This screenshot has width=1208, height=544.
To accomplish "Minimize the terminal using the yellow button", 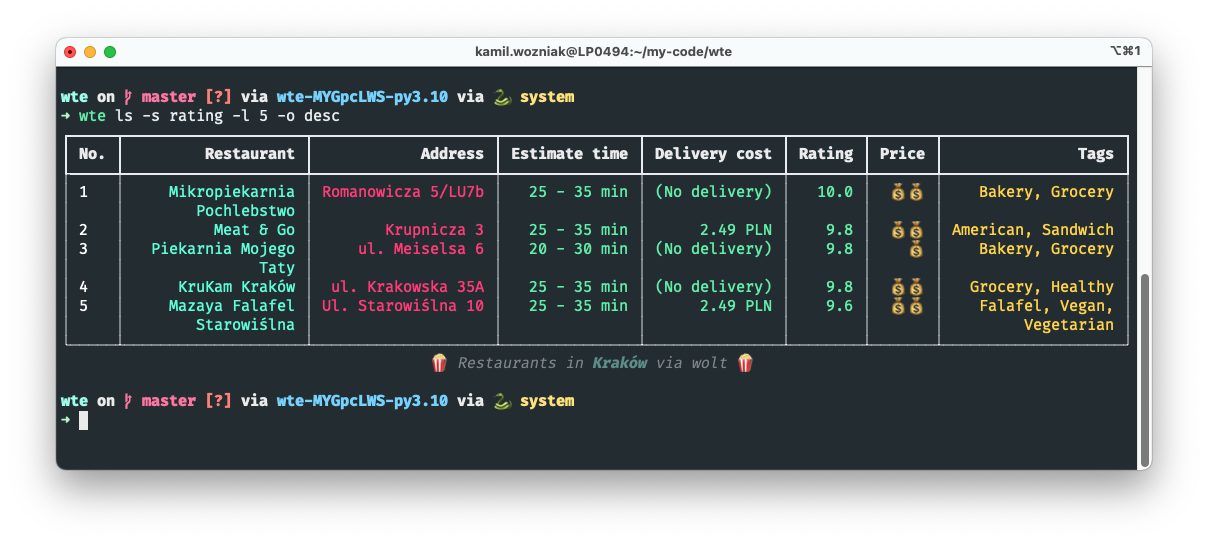I will (x=90, y=51).
